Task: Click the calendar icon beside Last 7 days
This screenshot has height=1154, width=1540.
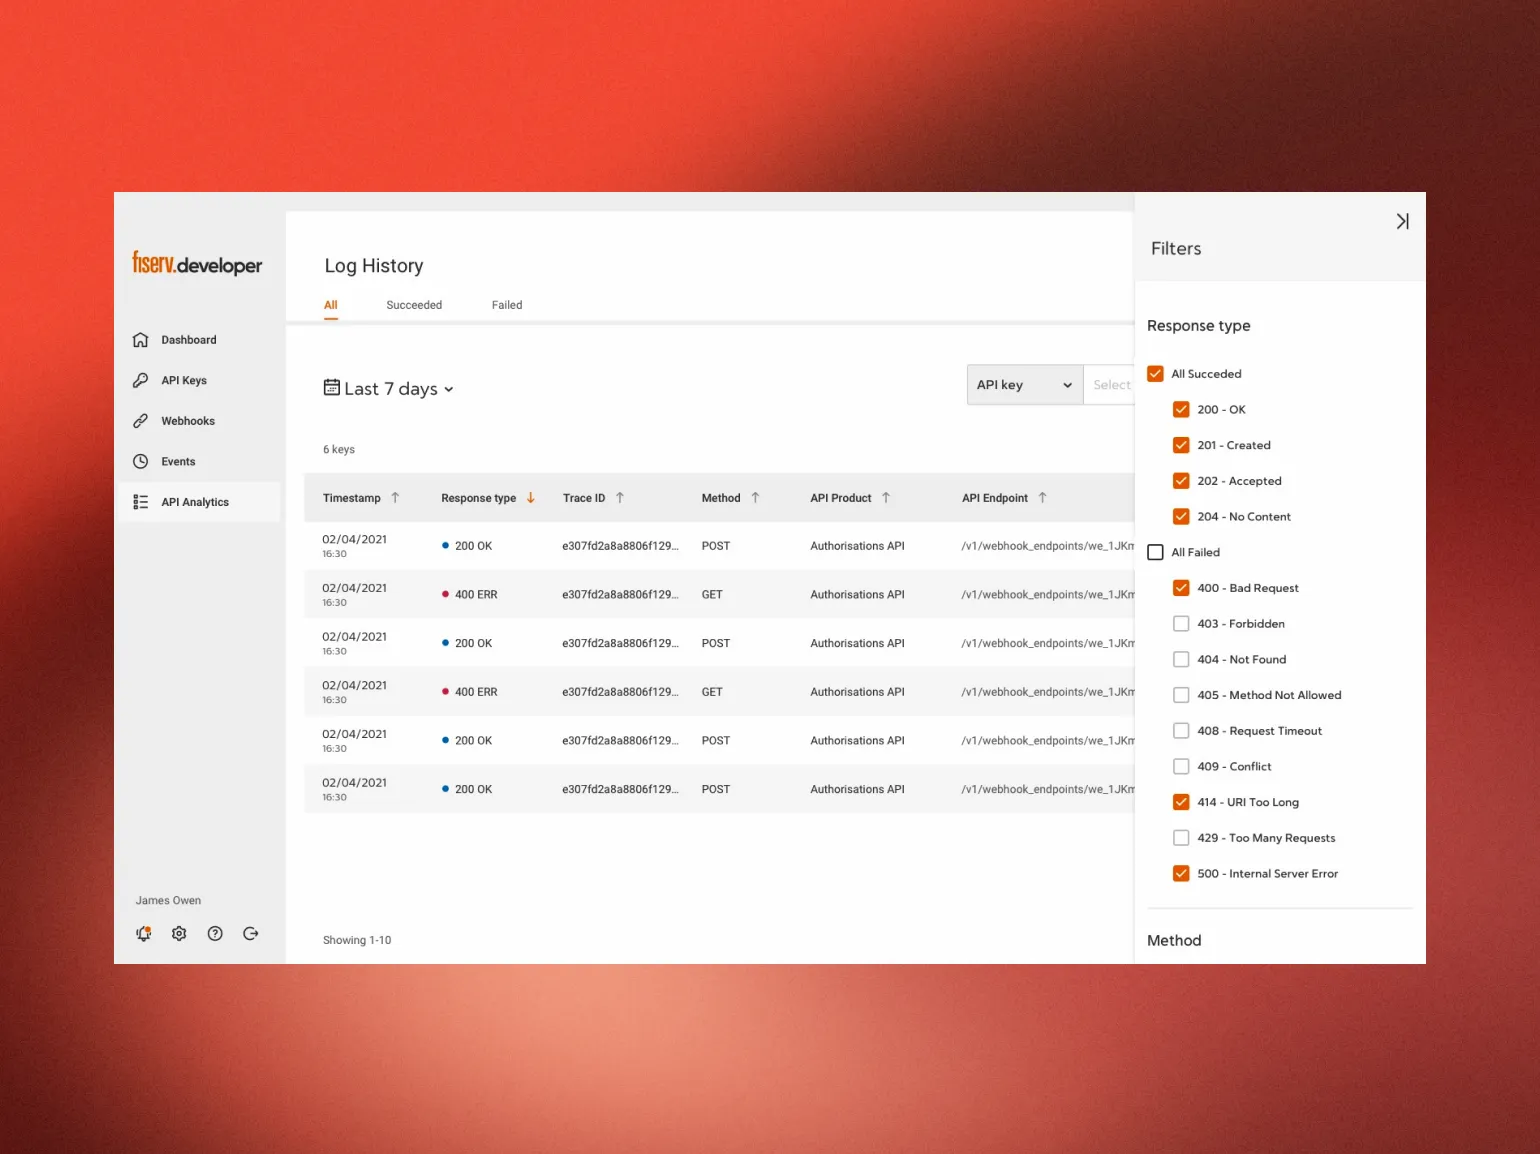Action: tap(331, 387)
